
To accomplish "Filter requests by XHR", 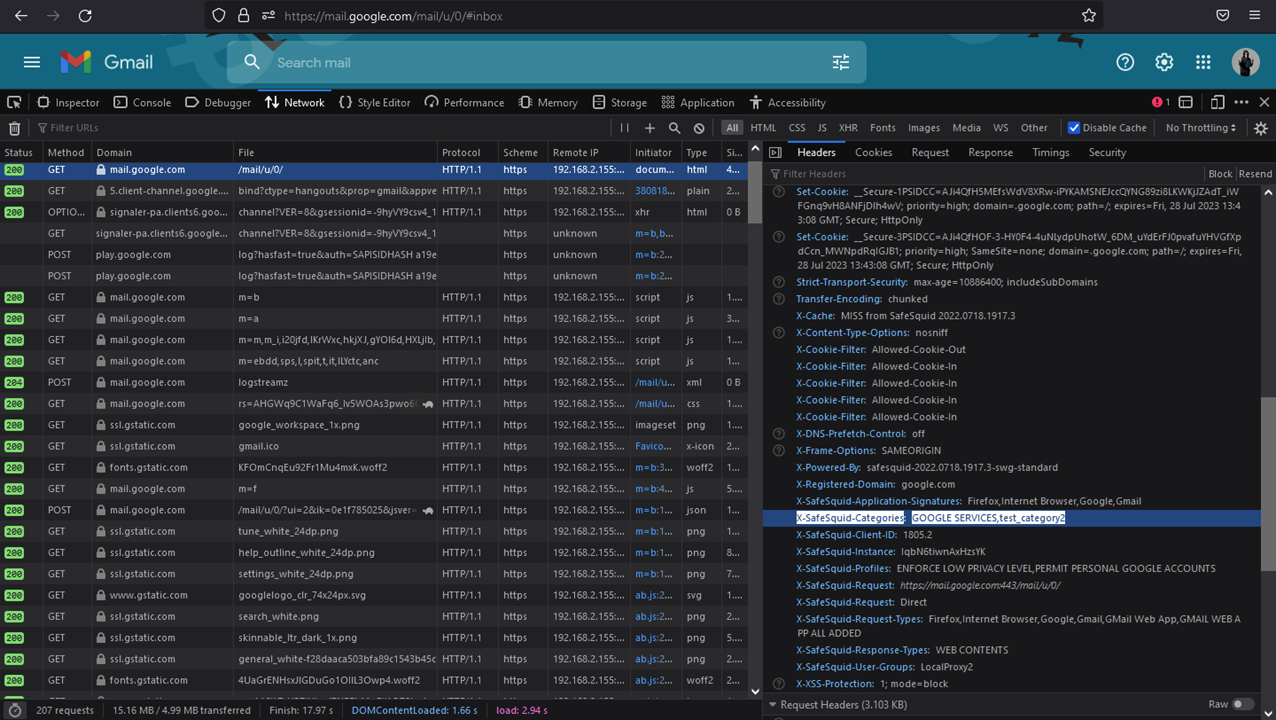I will click(x=848, y=128).
